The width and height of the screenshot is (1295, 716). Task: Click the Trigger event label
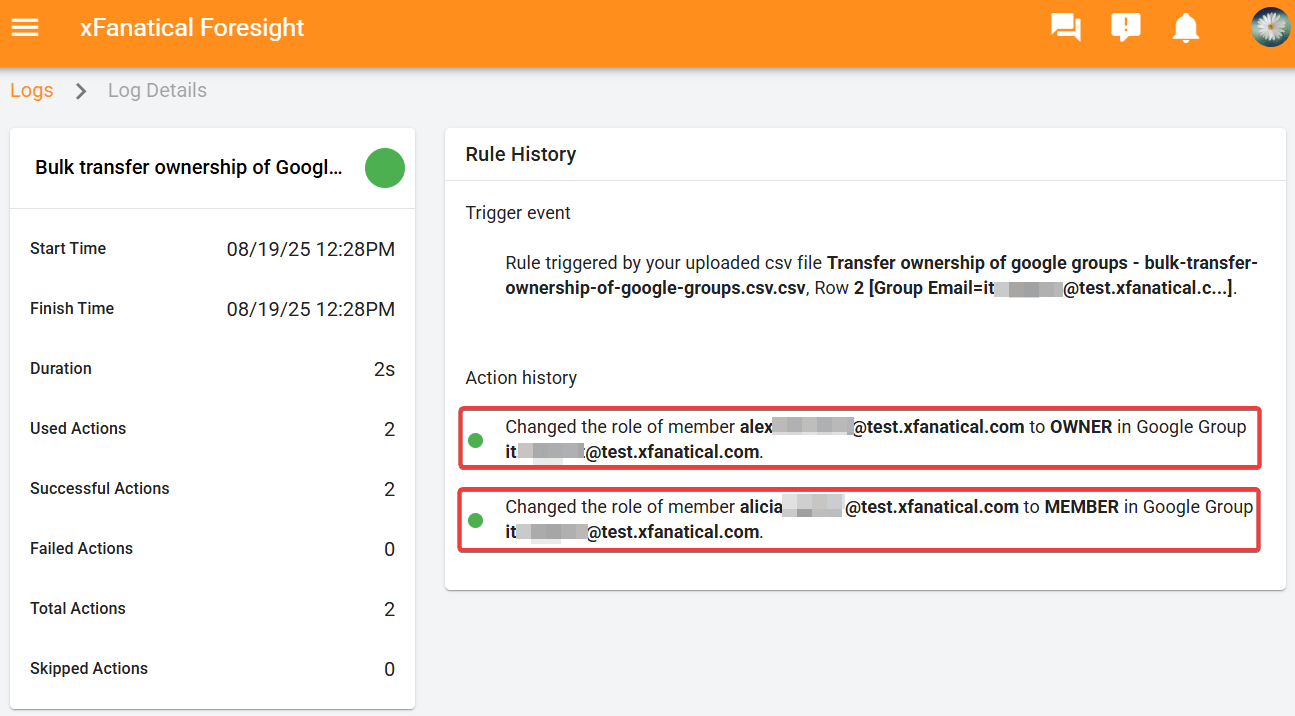pos(518,213)
